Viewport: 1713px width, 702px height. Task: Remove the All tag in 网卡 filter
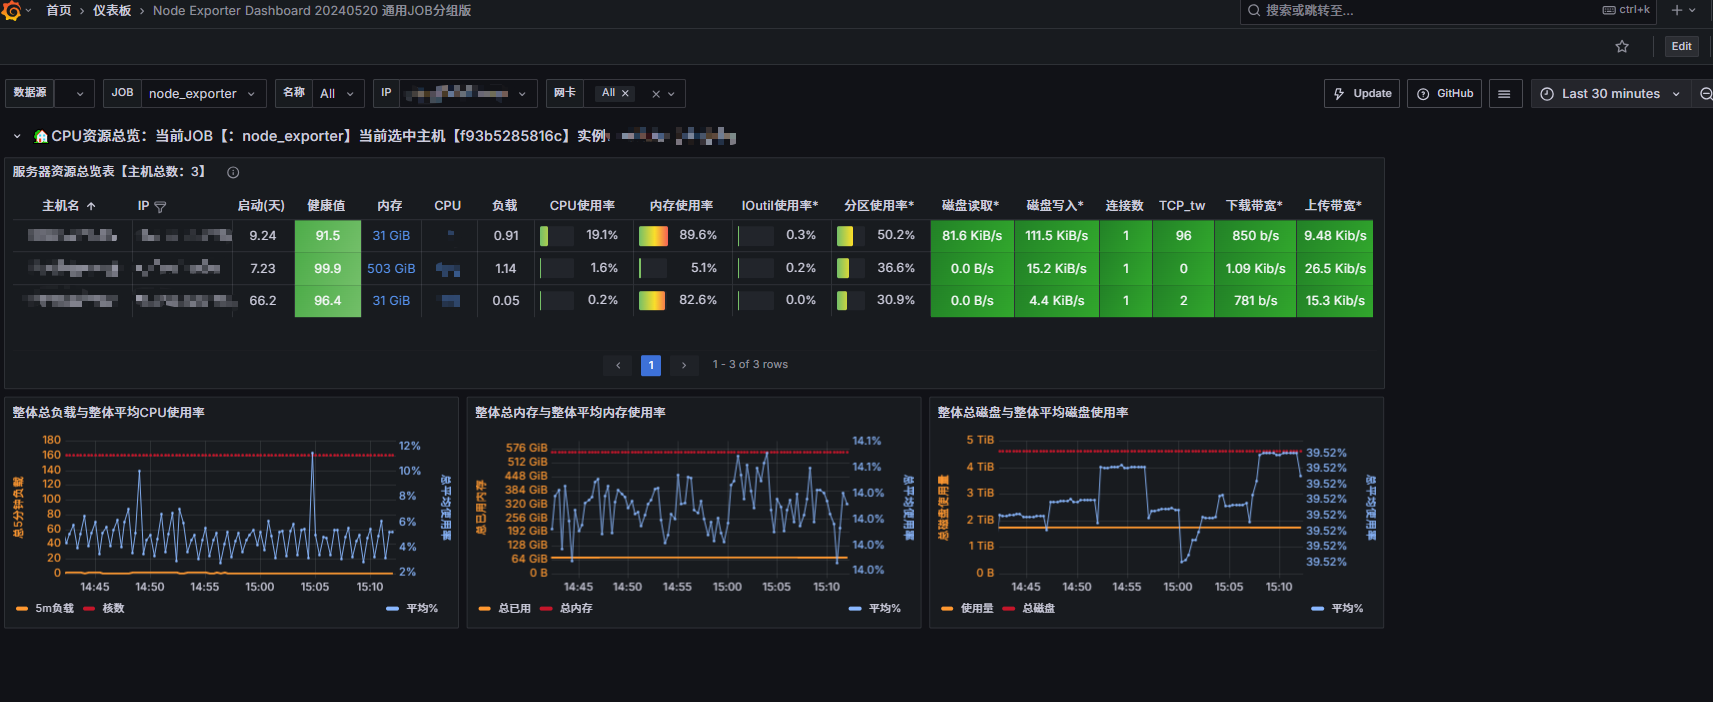626,93
